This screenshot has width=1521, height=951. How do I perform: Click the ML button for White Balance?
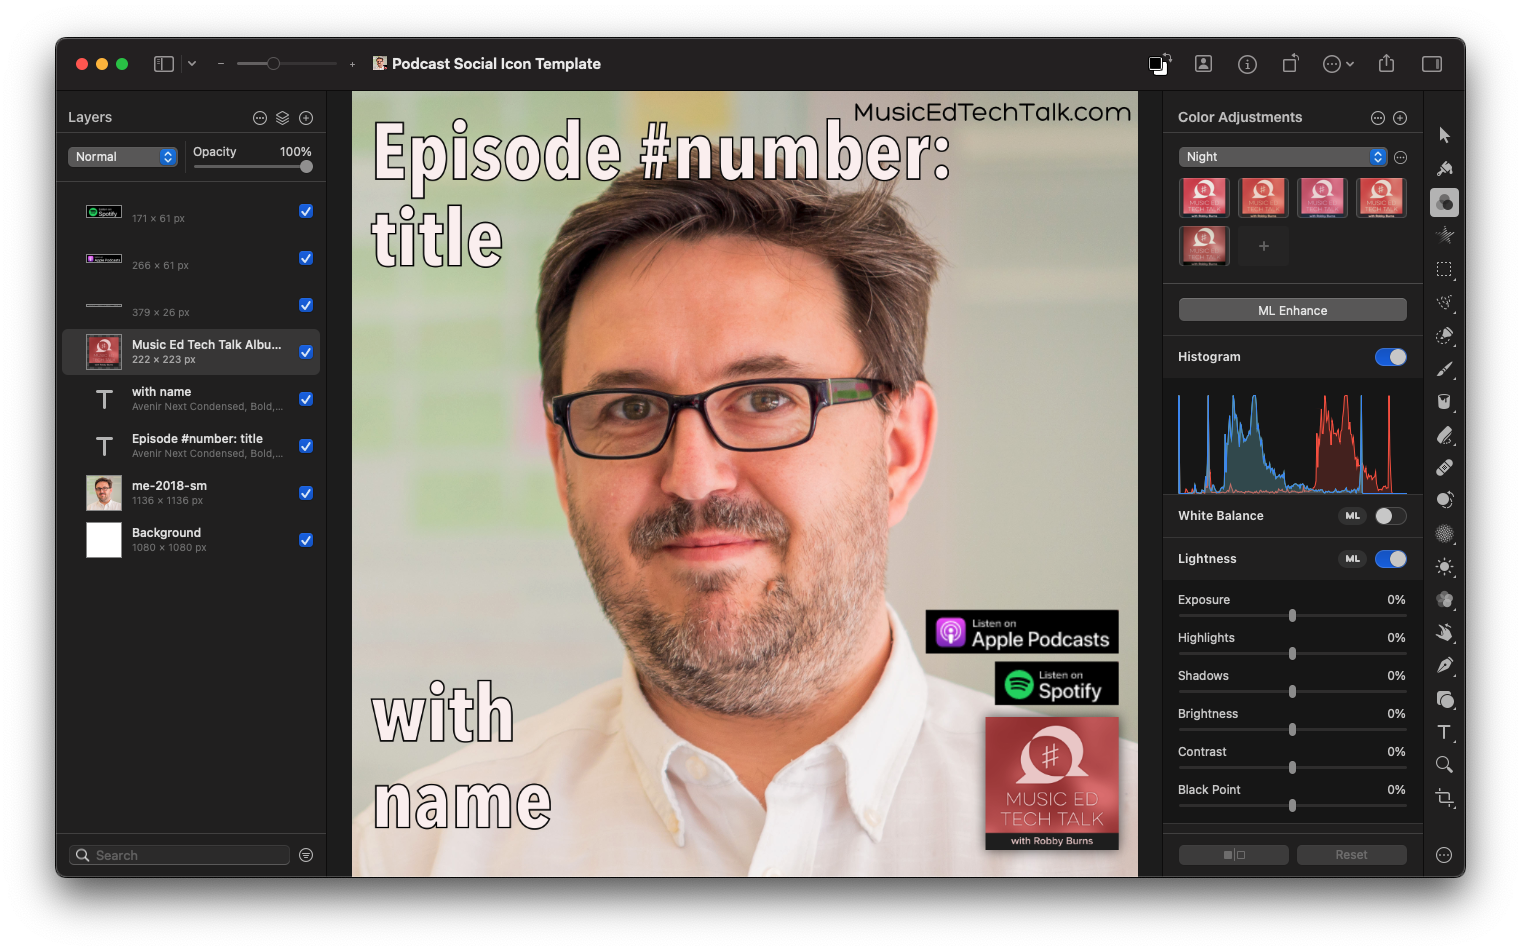point(1353,516)
